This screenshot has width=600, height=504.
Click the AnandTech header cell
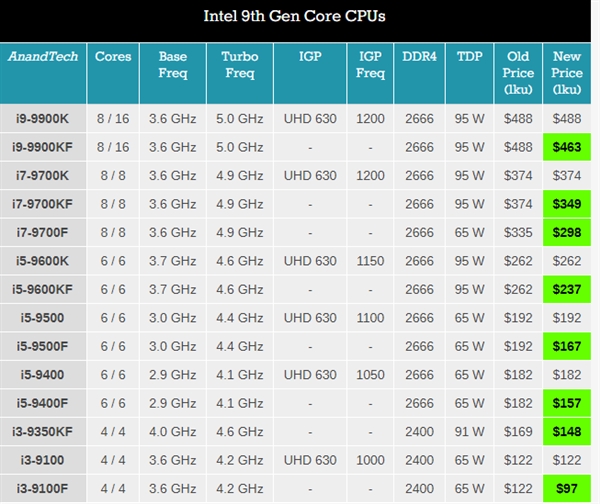tap(43, 57)
